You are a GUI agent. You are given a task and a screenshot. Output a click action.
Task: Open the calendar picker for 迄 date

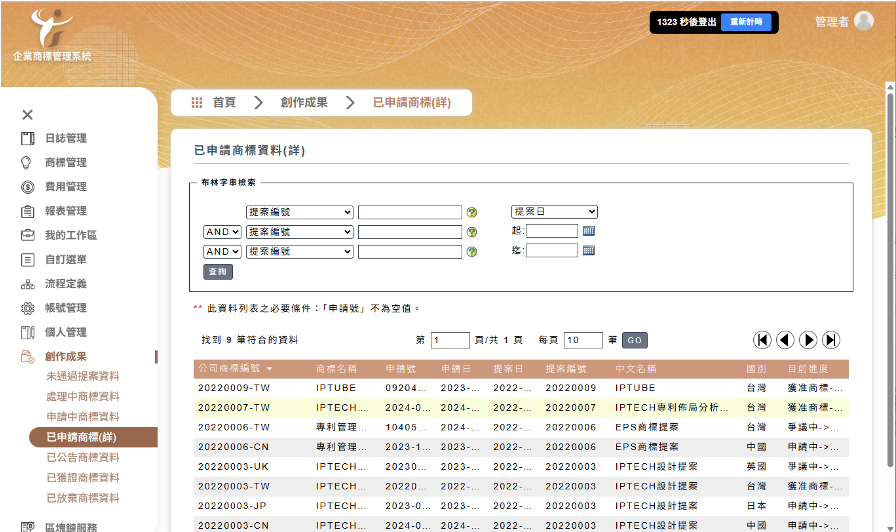[x=589, y=250]
